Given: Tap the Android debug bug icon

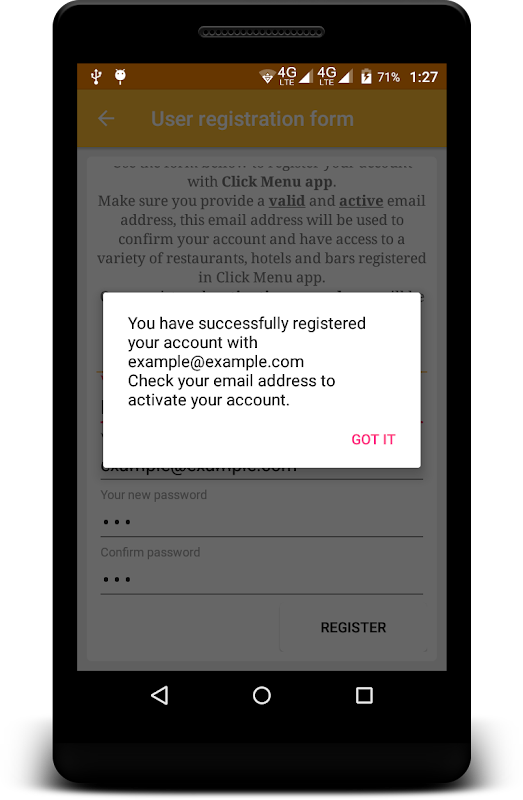Looking at the screenshot, I should (x=120, y=77).
